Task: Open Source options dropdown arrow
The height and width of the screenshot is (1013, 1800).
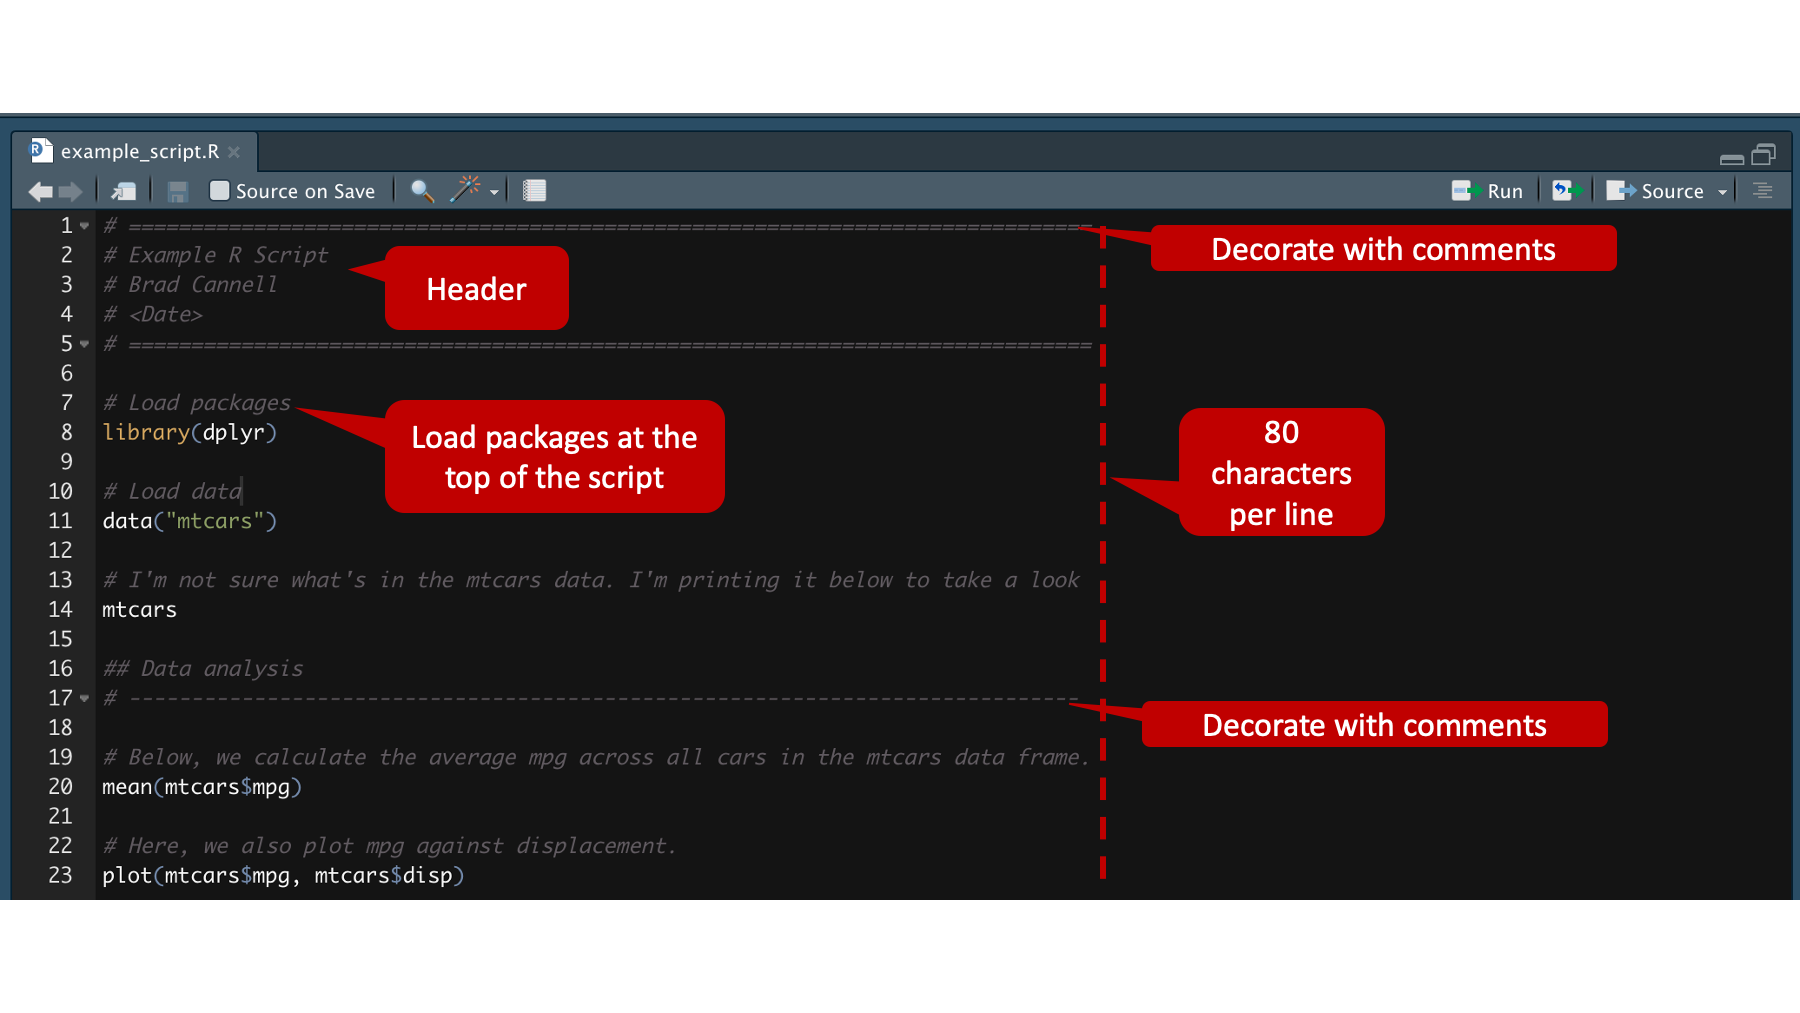Action: point(1722,192)
